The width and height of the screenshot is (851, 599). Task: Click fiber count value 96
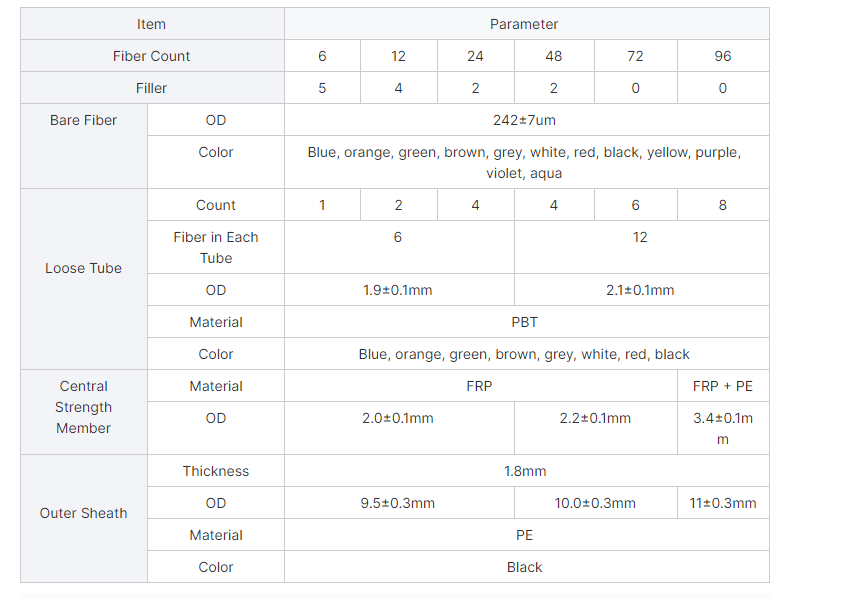(x=723, y=56)
